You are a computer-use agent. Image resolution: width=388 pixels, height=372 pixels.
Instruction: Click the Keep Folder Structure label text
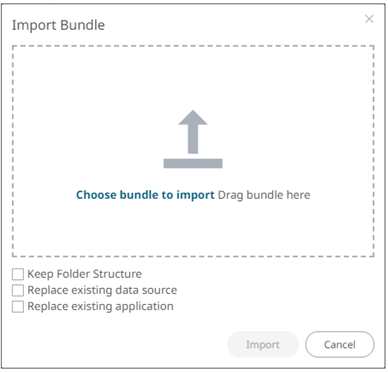click(85, 274)
